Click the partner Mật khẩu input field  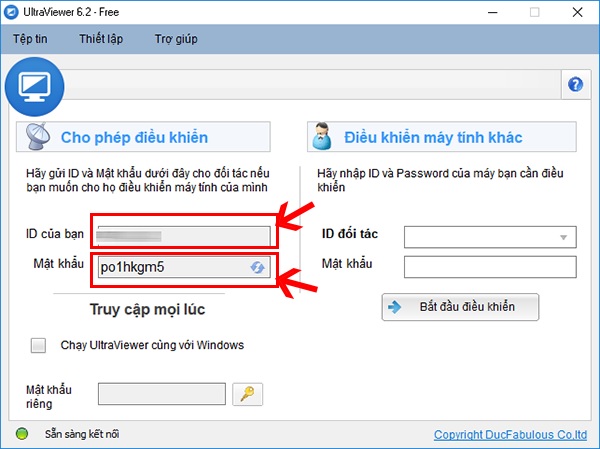(x=490, y=267)
